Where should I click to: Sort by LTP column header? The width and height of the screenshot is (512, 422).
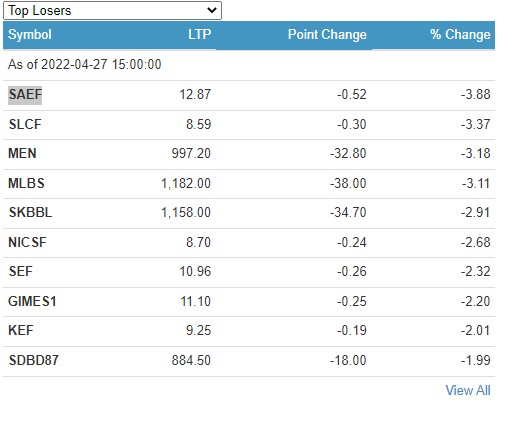pyautogui.click(x=199, y=35)
